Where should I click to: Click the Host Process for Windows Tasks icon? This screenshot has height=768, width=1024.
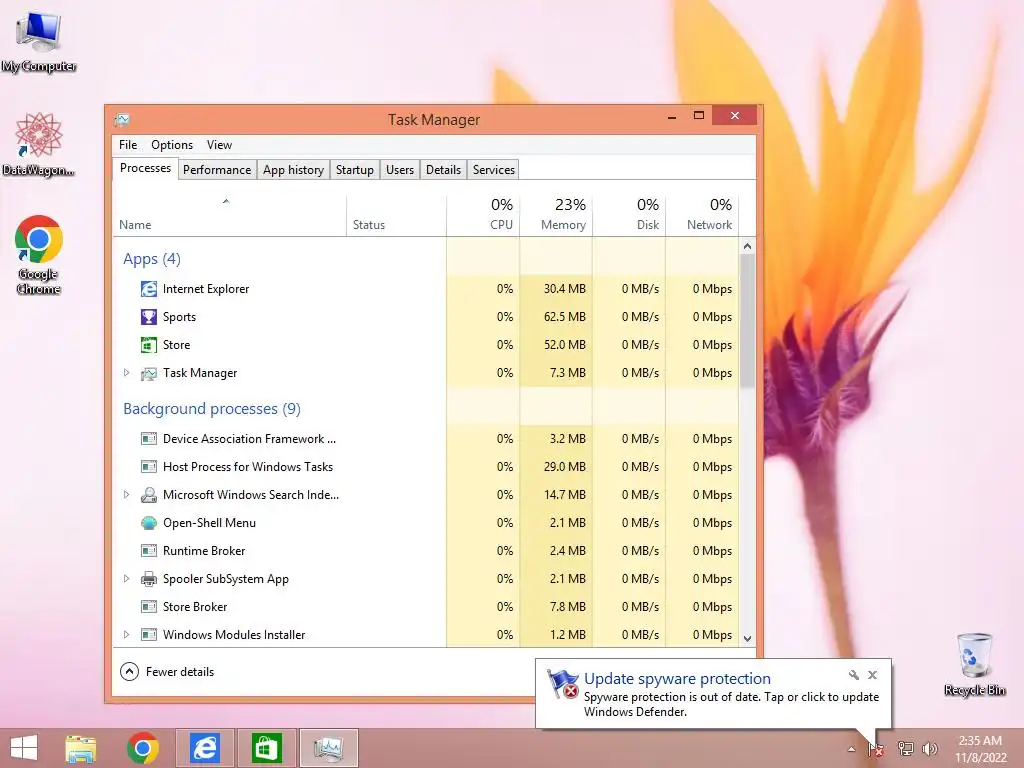[149, 467]
